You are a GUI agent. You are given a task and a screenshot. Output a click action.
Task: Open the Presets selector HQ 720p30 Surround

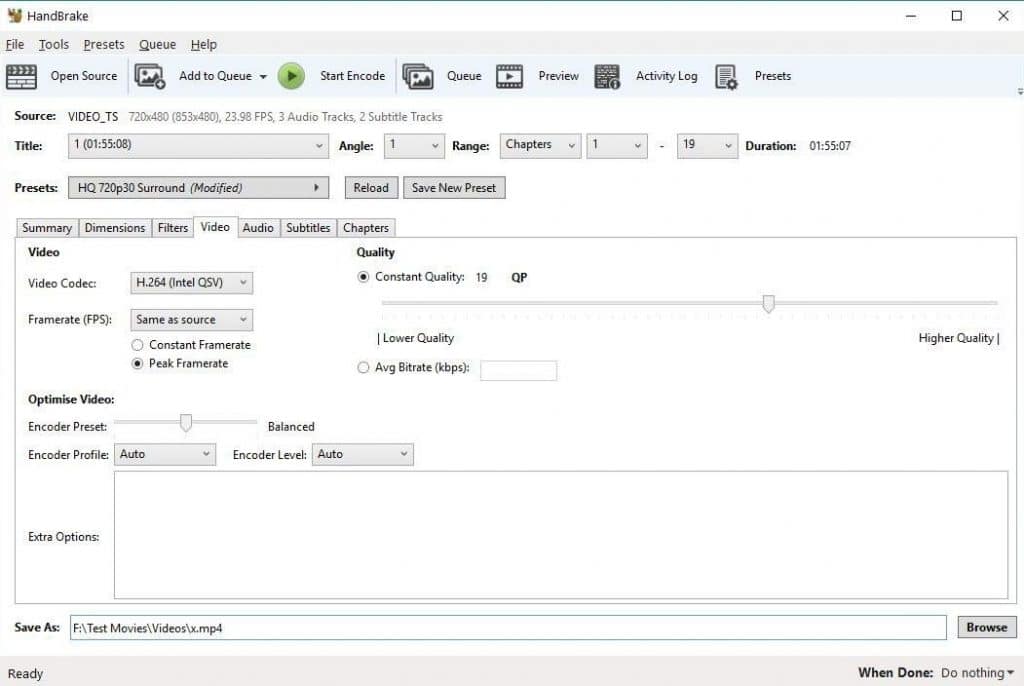click(199, 188)
